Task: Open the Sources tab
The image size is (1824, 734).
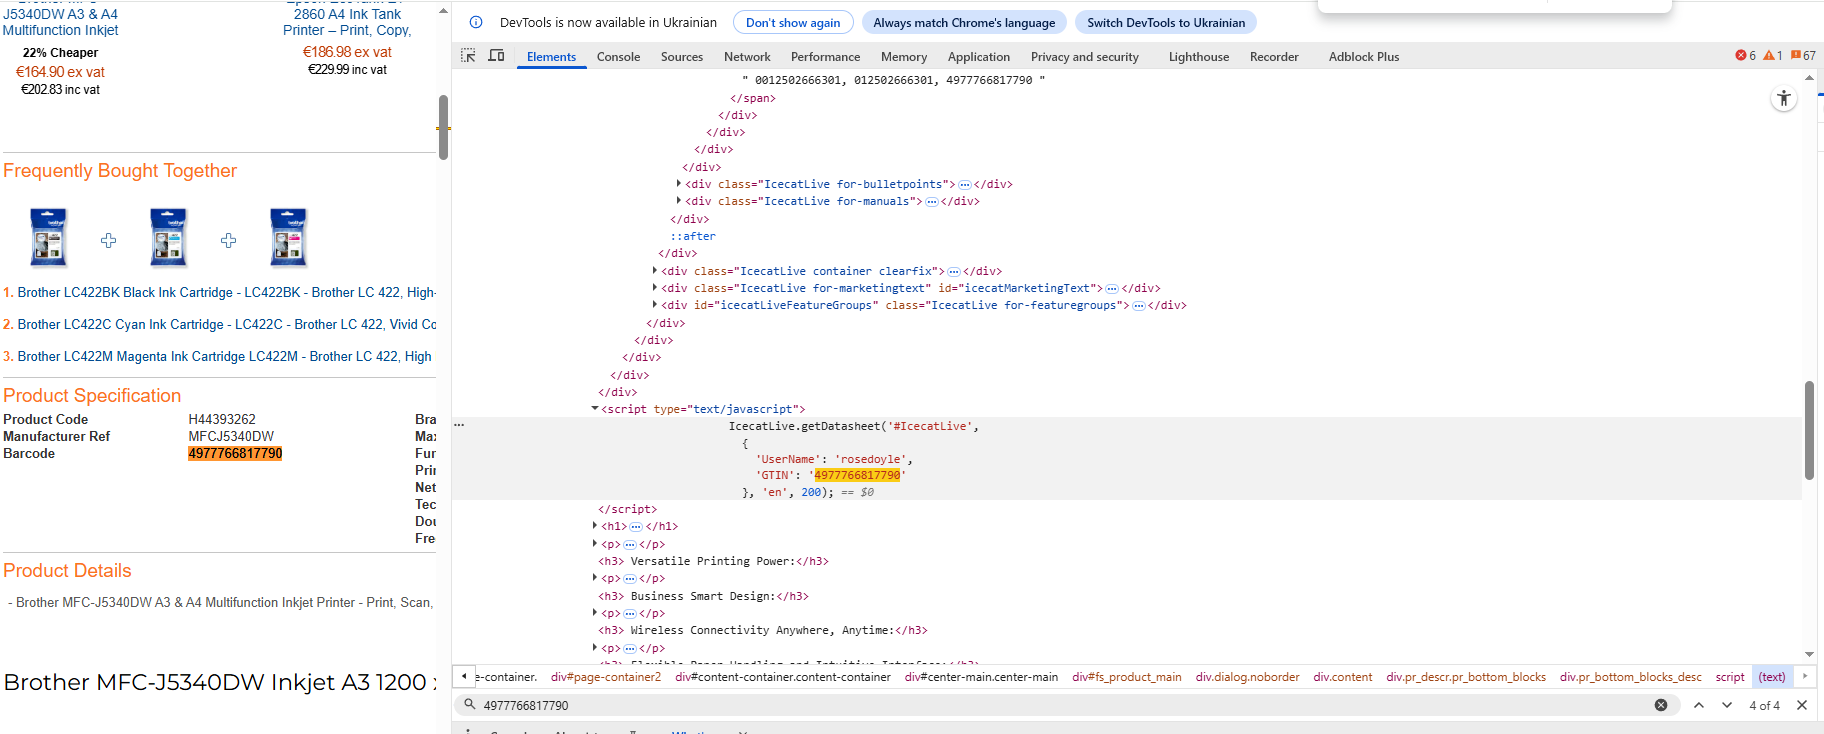Action: coord(682,57)
